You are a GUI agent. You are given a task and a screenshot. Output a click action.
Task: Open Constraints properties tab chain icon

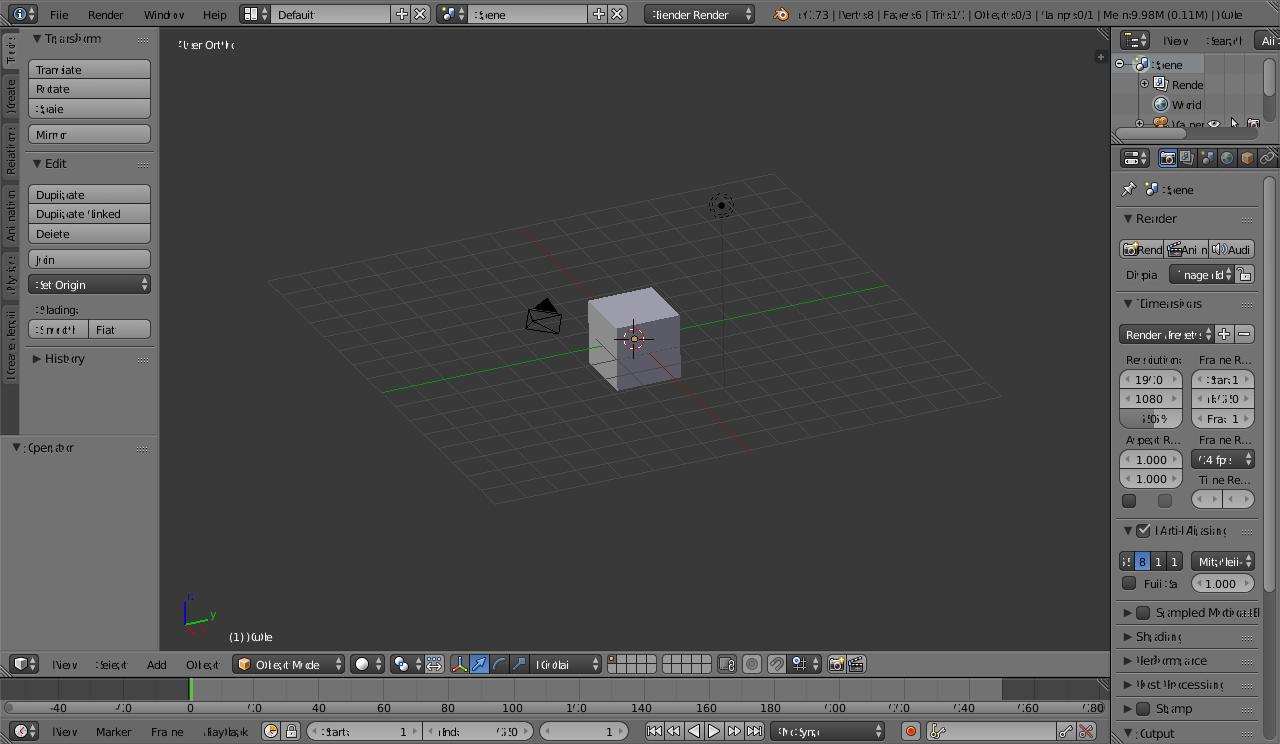coord(1267,158)
